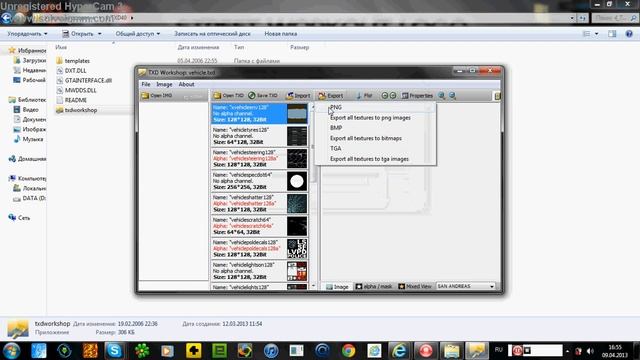Switch to Mixed View tab

415,287
